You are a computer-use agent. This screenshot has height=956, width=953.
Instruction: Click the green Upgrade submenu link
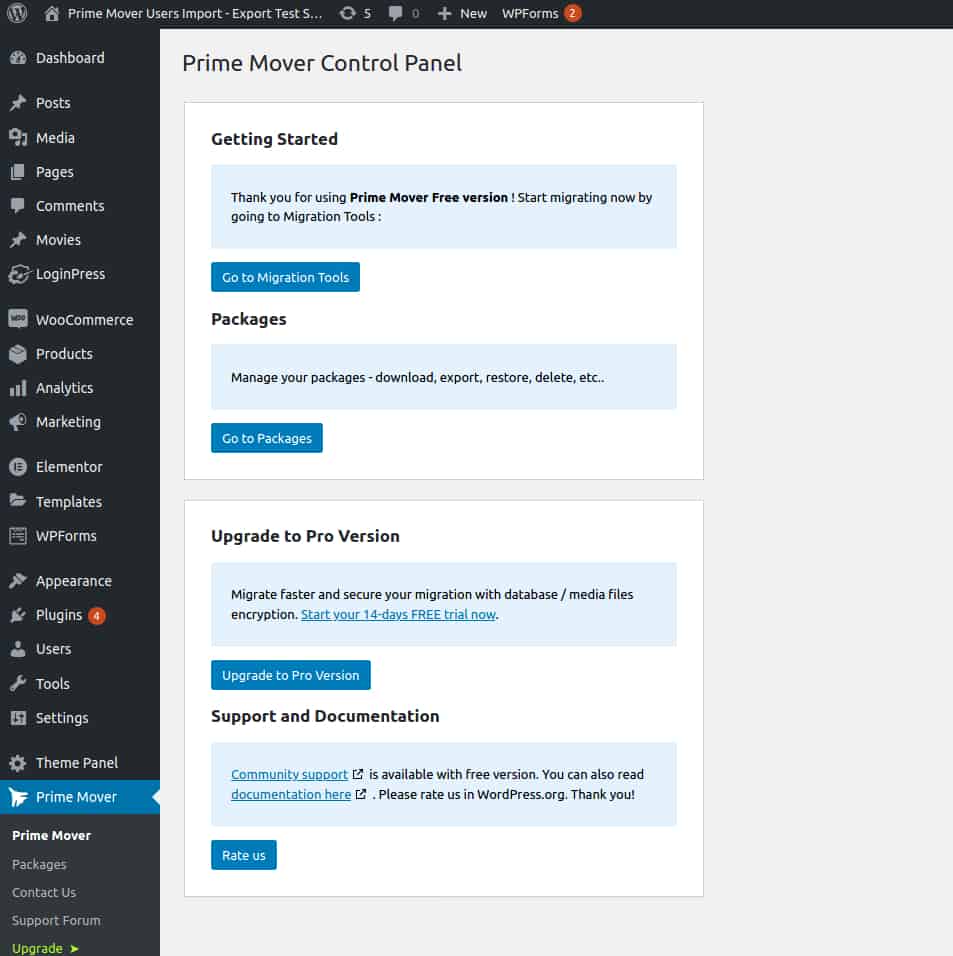(45, 949)
